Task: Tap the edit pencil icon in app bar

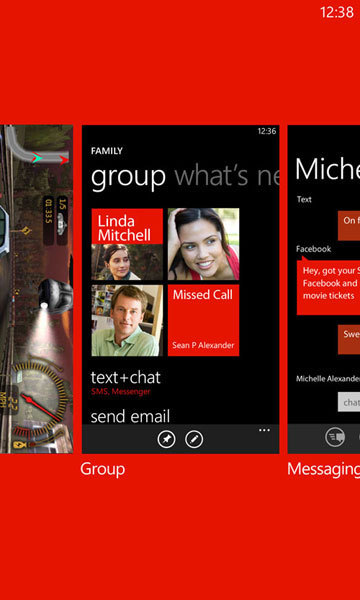Action: [x=194, y=439]
